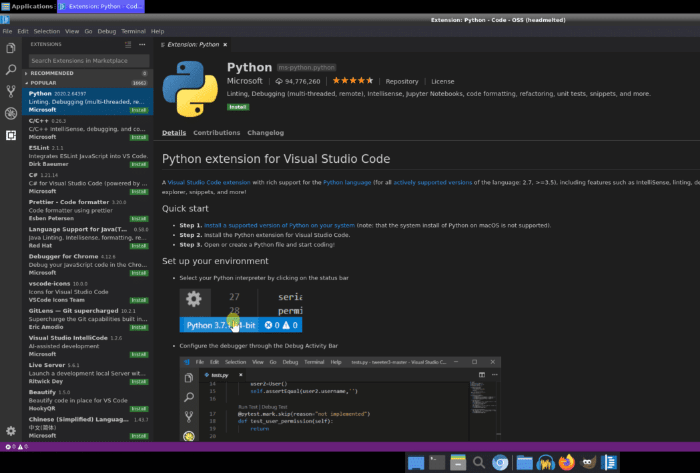Image resolution: width=700 pixels, height=473 pixels.
Task: Install Python from the extension detail page
Action: (238, 107)
